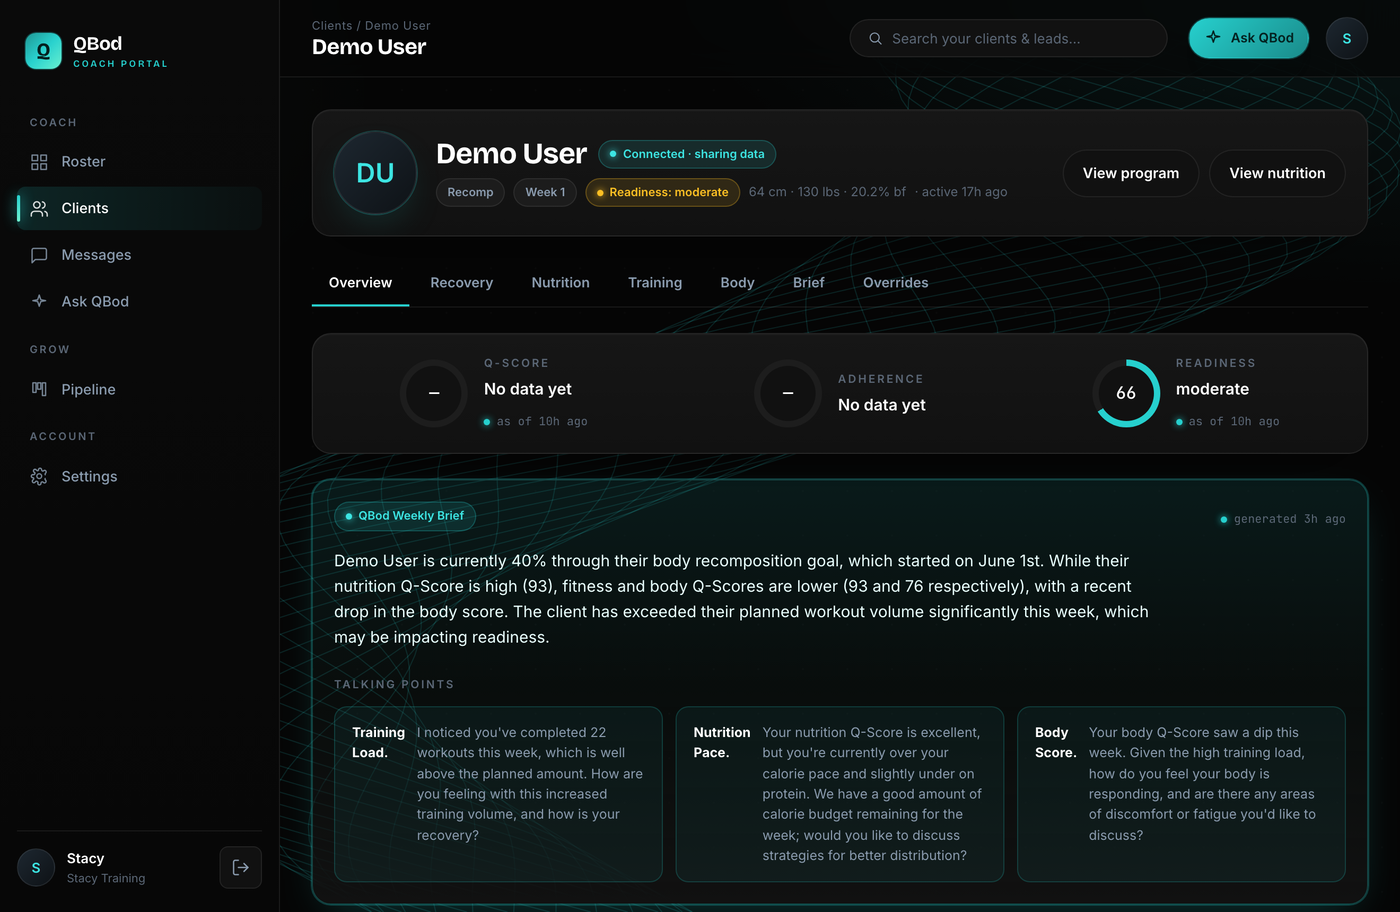Click the search magnifier icon

(875, 39)
